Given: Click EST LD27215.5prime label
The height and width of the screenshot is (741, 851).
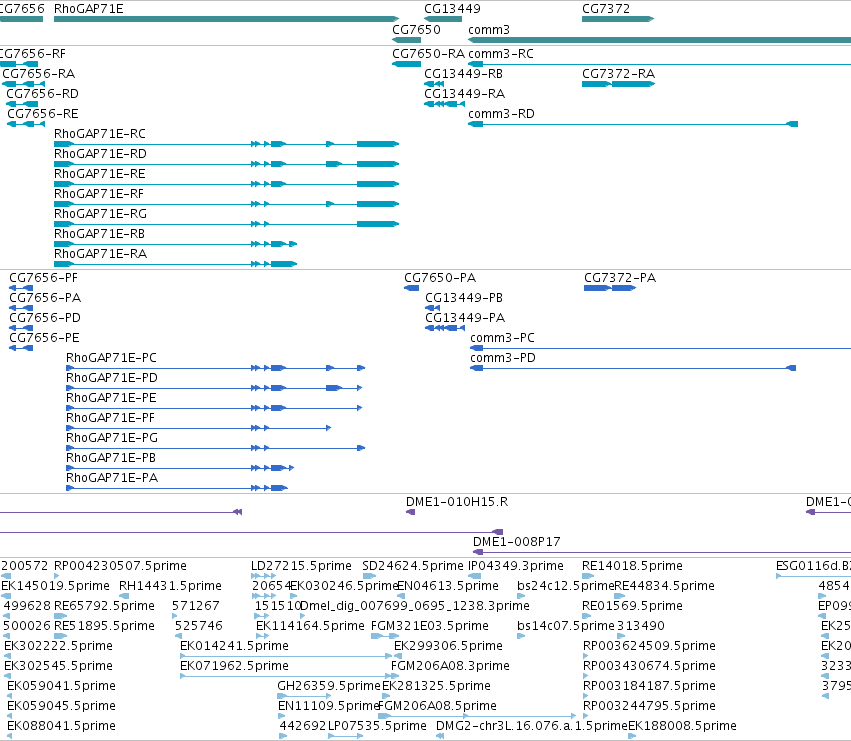Looking at the screenshot, I should pos(301,566).
